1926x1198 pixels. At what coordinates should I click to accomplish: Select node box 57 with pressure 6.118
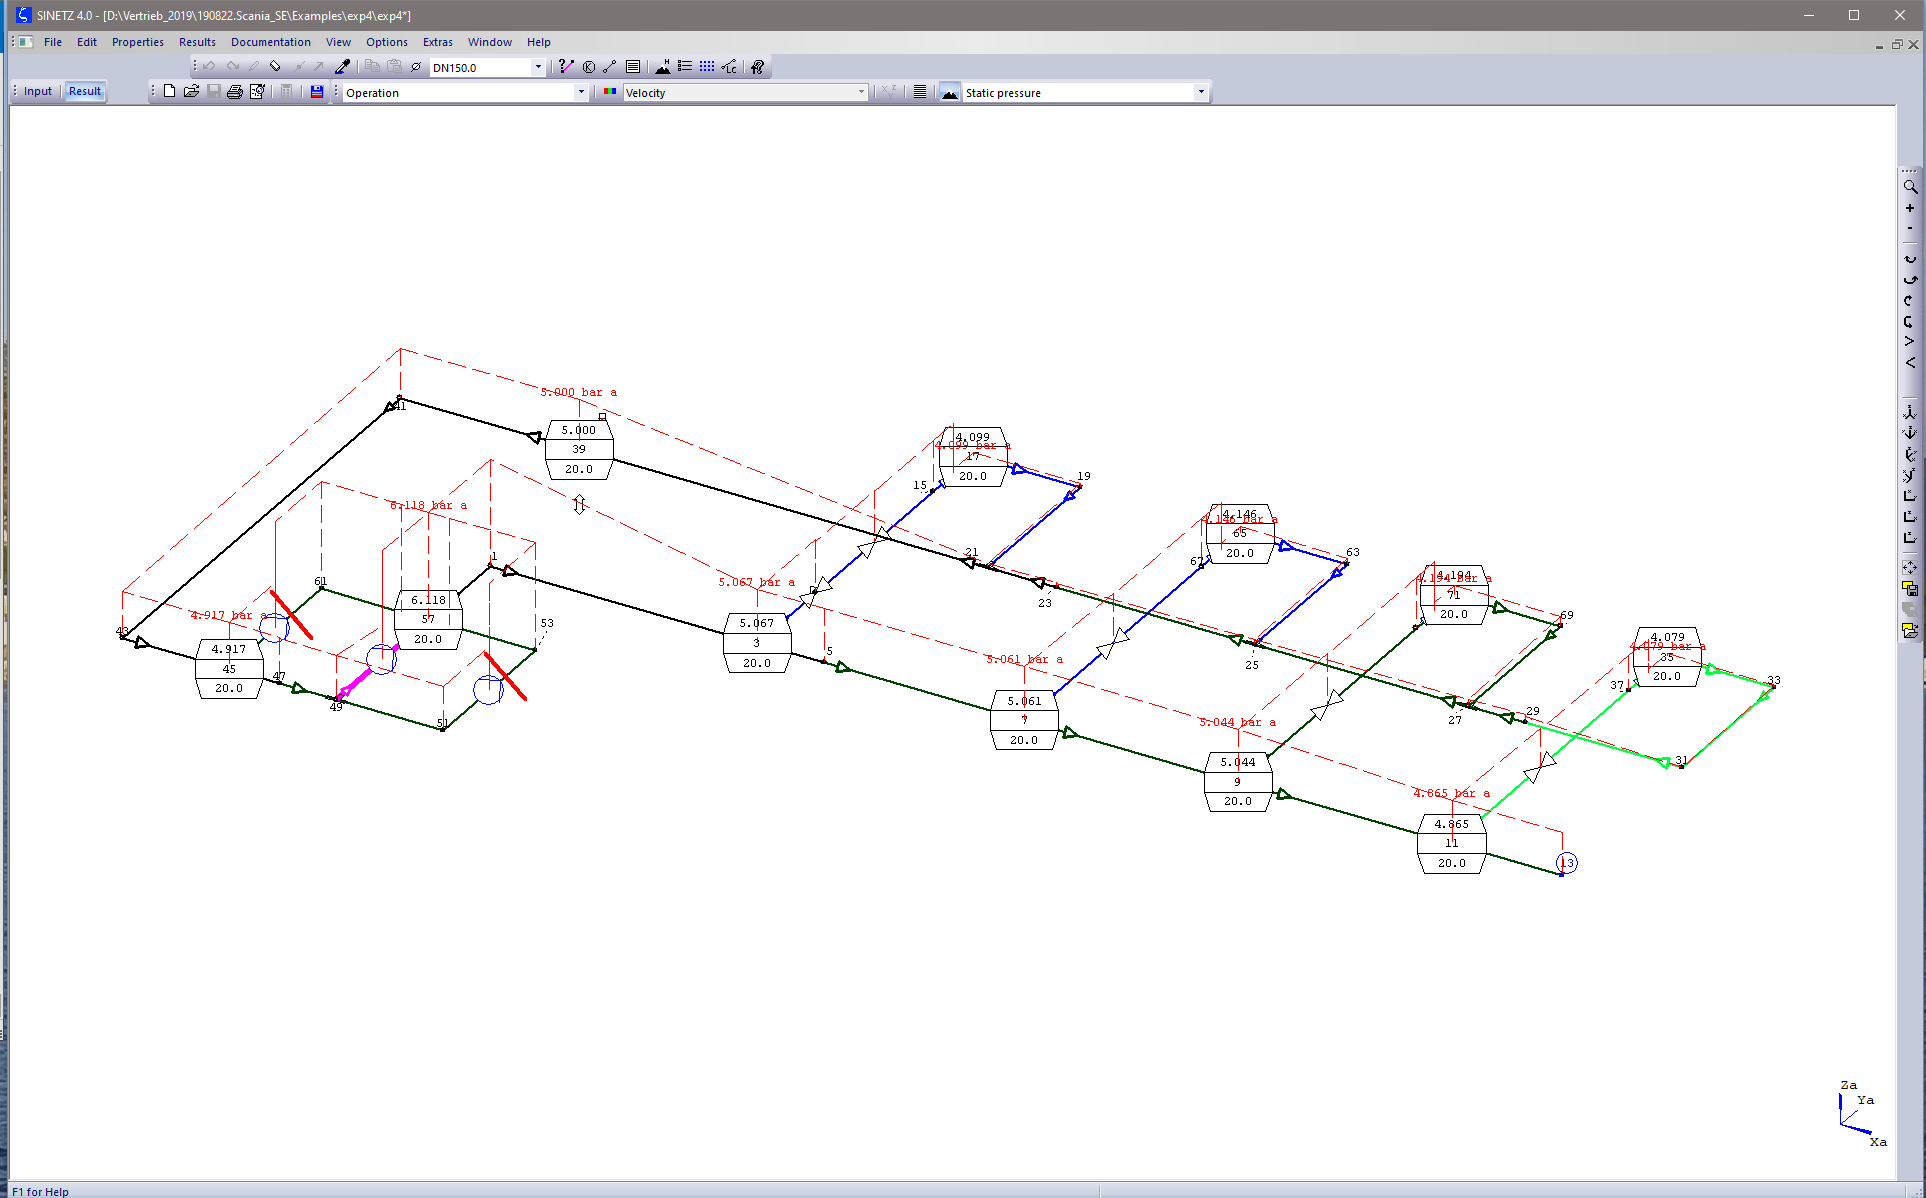pos(428,619)
